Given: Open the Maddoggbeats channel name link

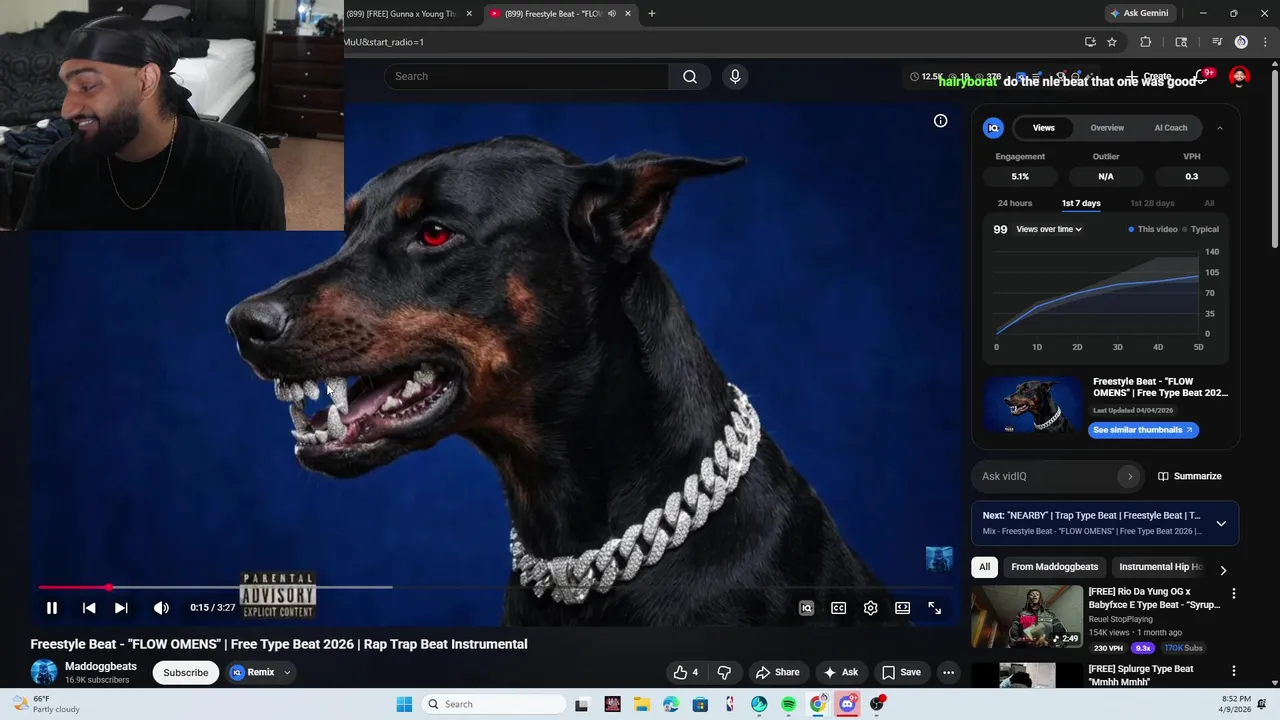Looking at the screenshot, I should pos(101,666).
